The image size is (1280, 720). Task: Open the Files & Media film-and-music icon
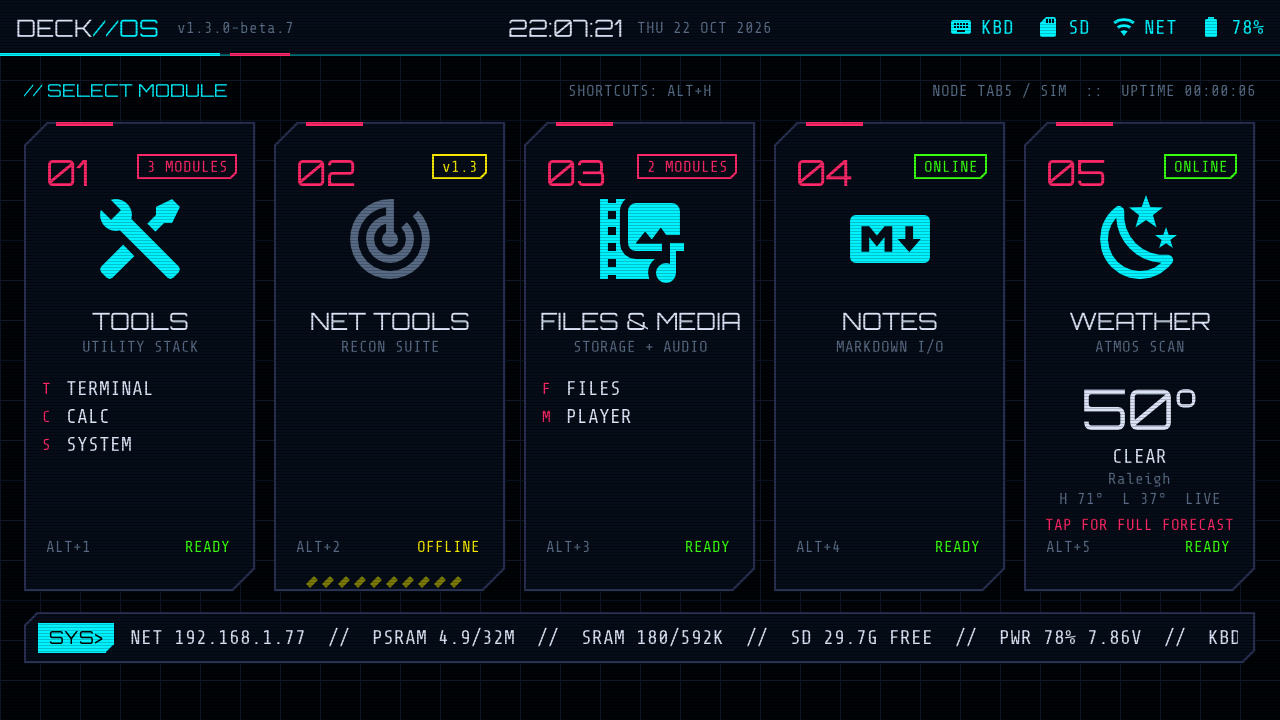coord(640,240)
